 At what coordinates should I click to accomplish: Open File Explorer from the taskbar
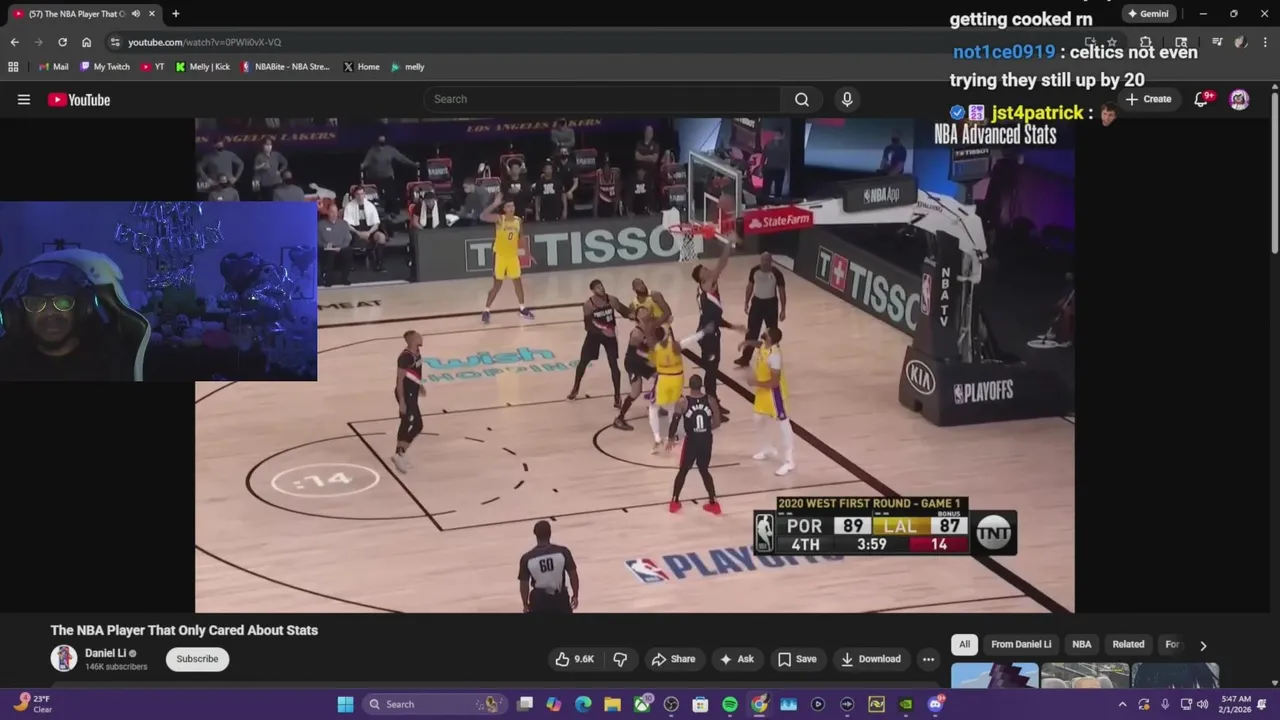pyautogui.click(x=612, y=704)
